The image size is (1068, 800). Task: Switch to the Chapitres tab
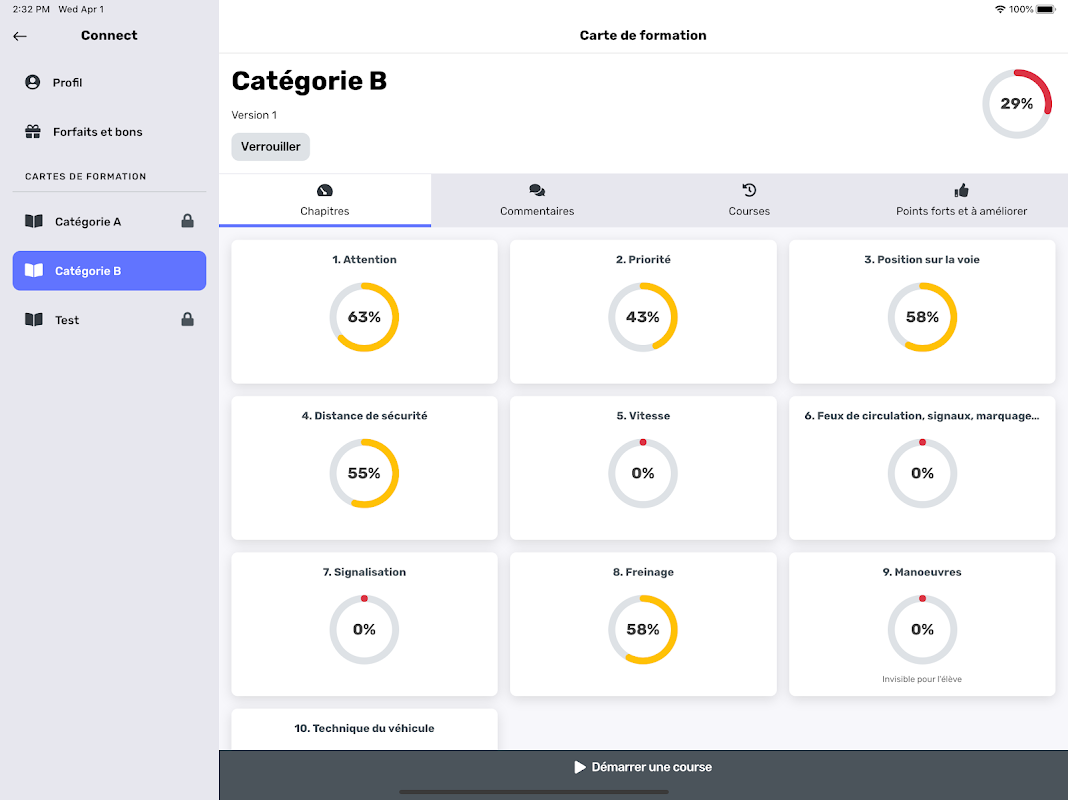(325, 200)
